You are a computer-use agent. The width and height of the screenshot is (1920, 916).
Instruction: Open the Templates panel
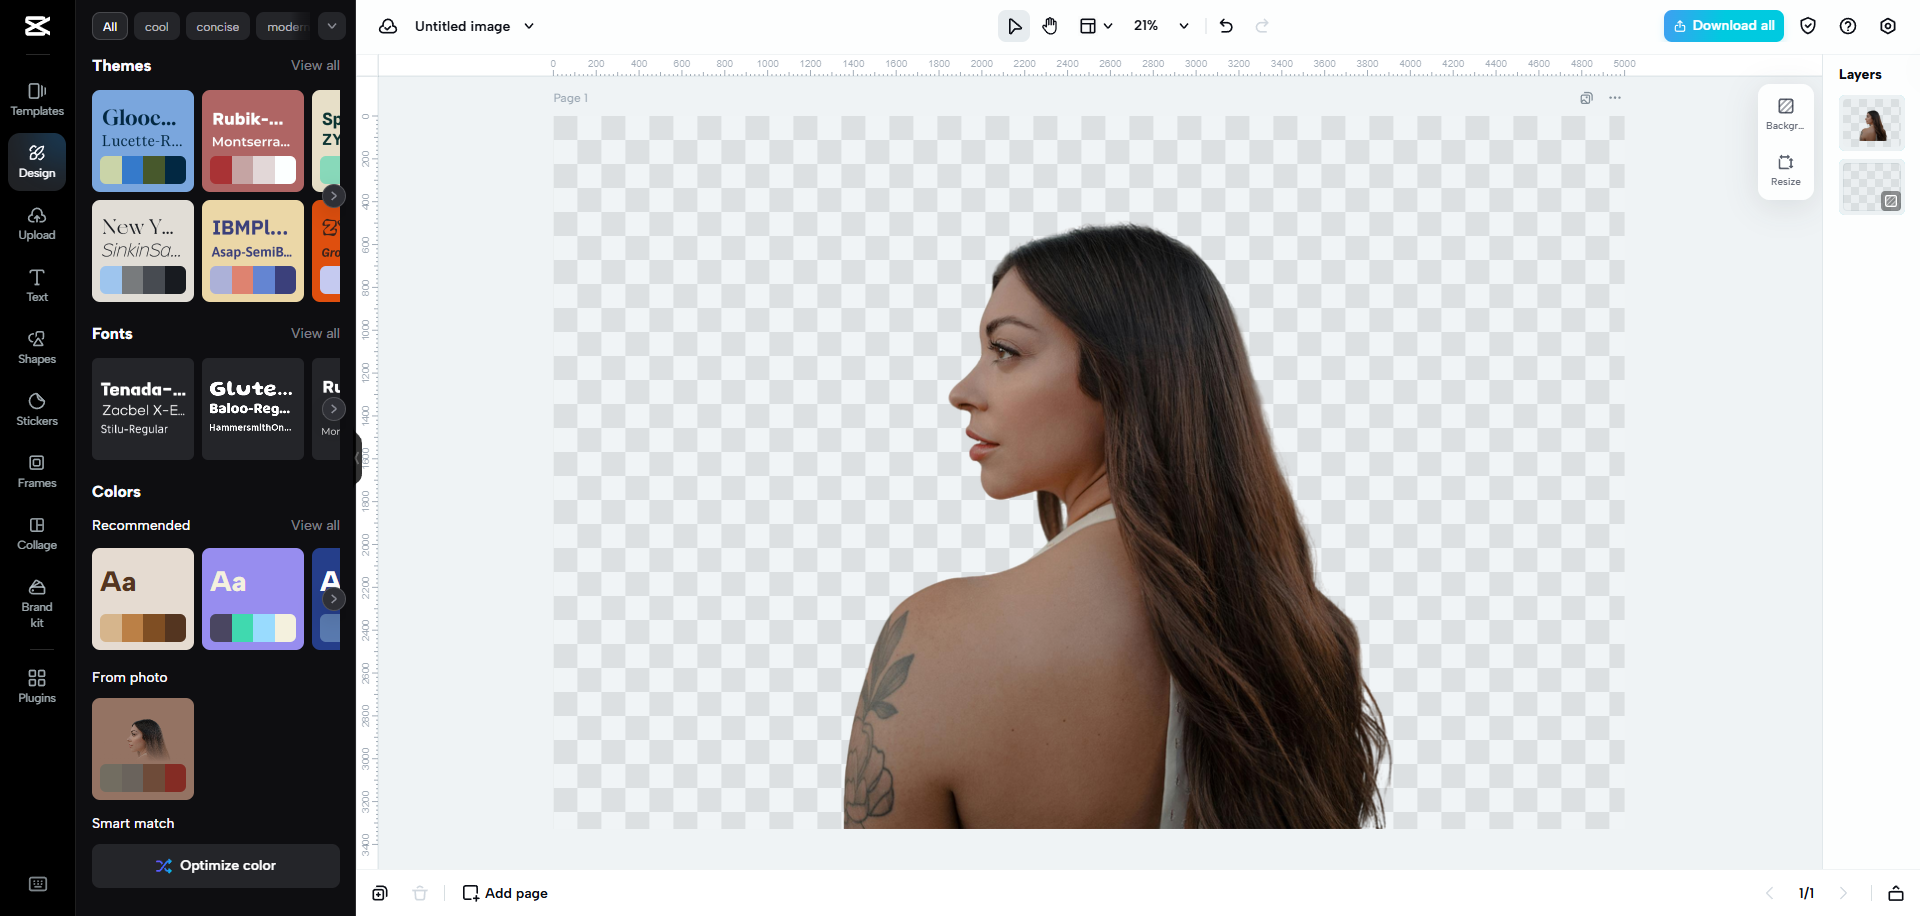pyautogui.click(x=36, y=99)
